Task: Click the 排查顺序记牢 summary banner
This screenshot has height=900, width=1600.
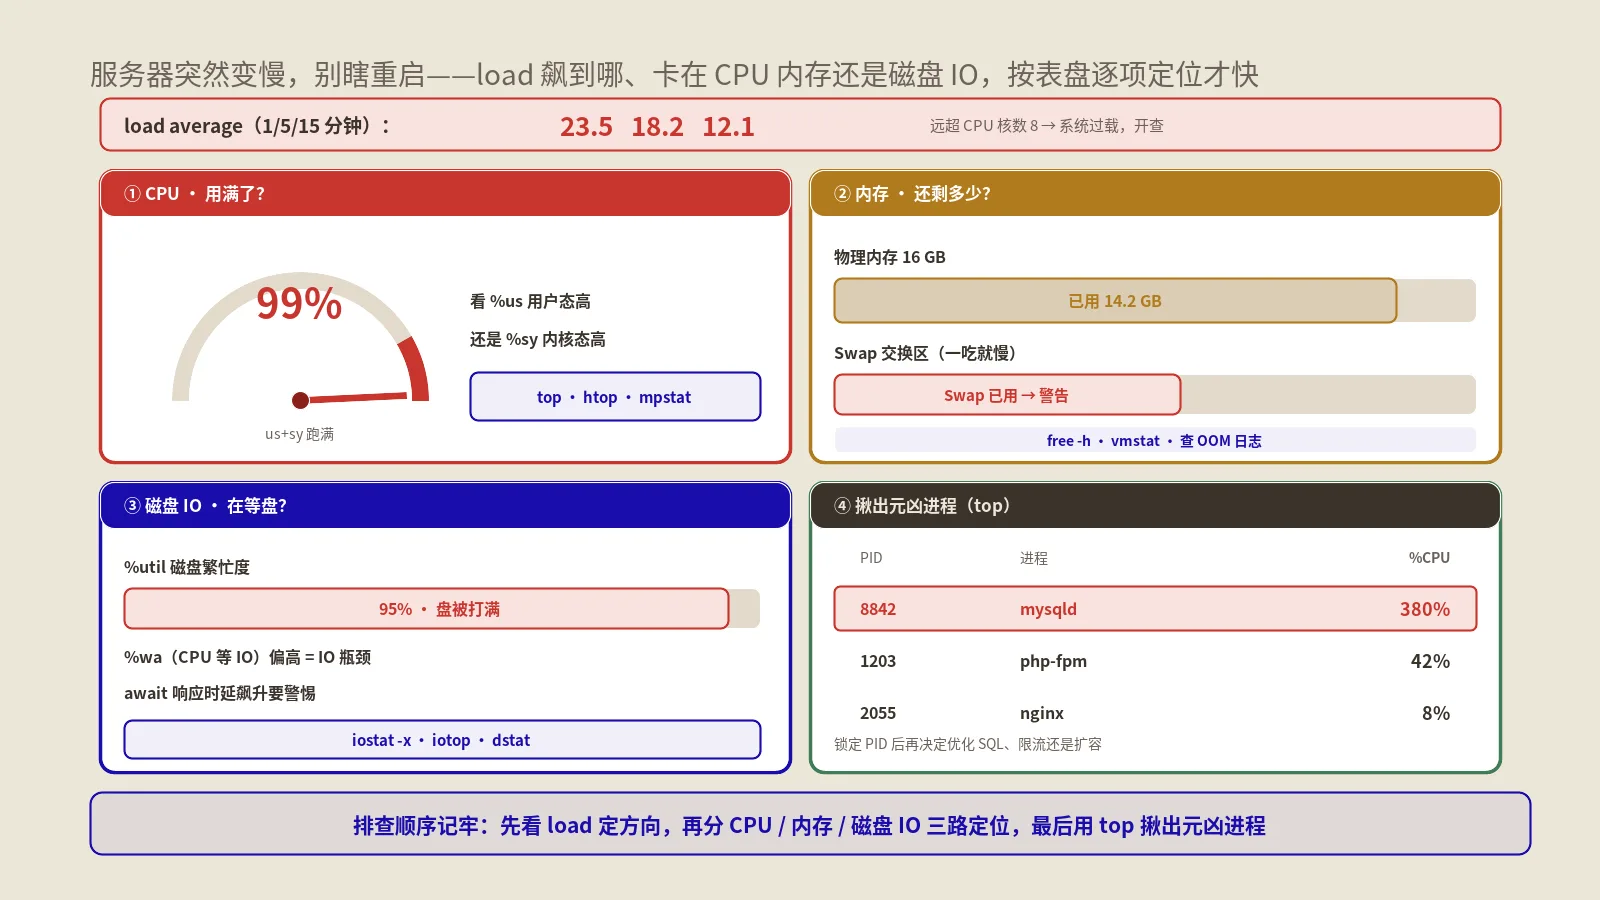Action: [810, 824]
